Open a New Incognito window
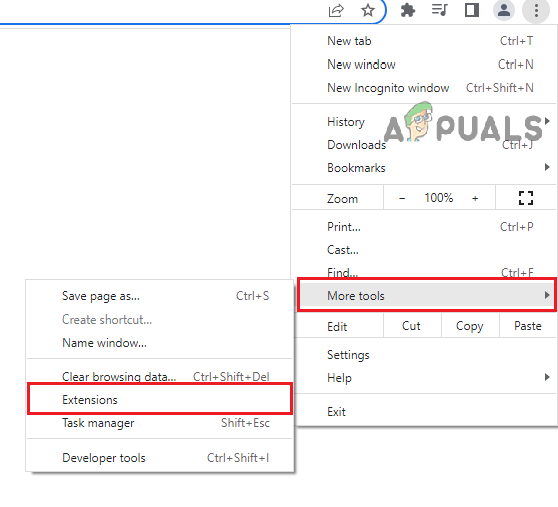This screenshot has width=558, height=507. click(425, 88)
